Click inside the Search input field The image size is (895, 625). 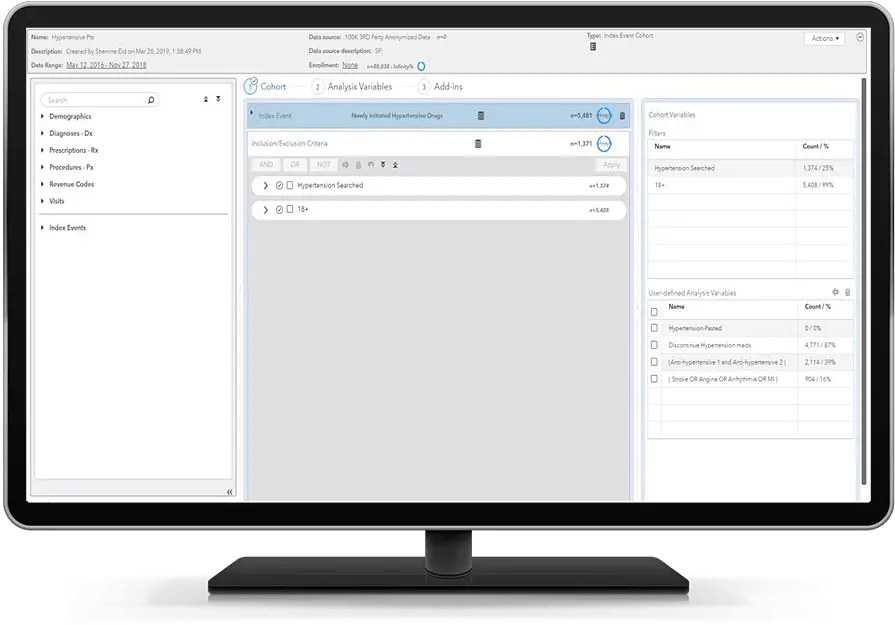[100, 100]
